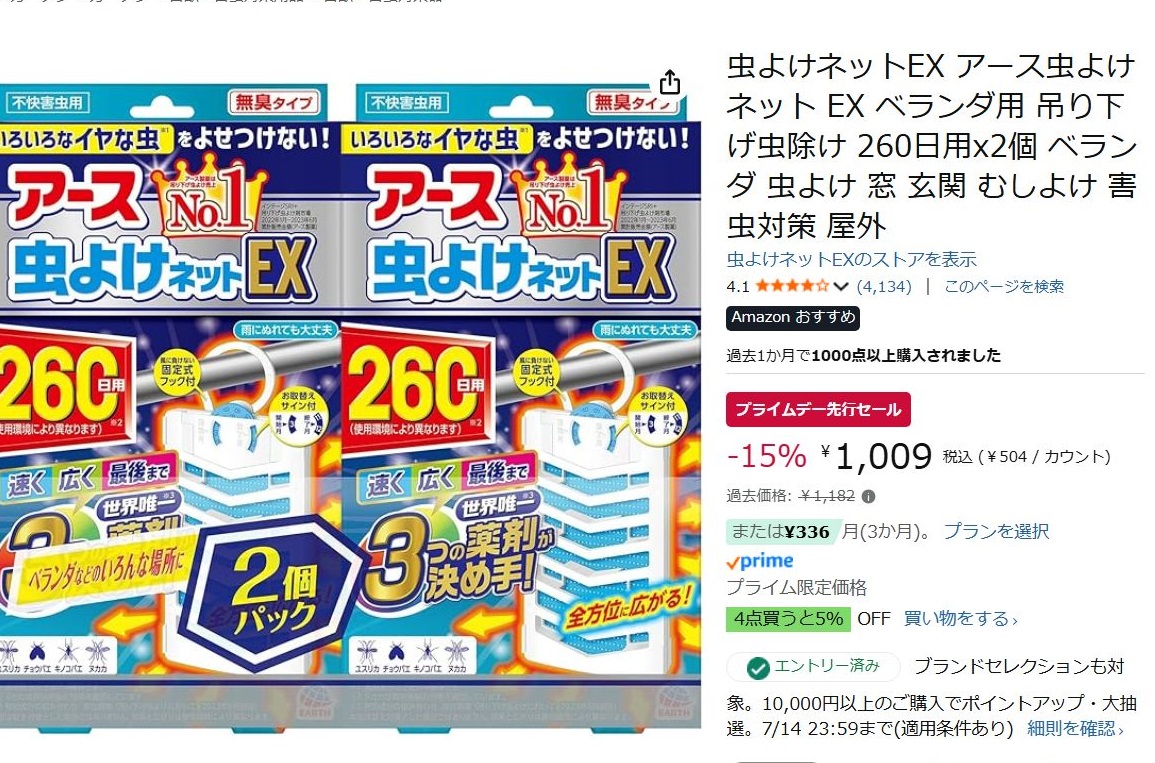Open 細則を確認 terms link
The height and width of the screenshot is (763, 1155).
[x=1075, y=728]
